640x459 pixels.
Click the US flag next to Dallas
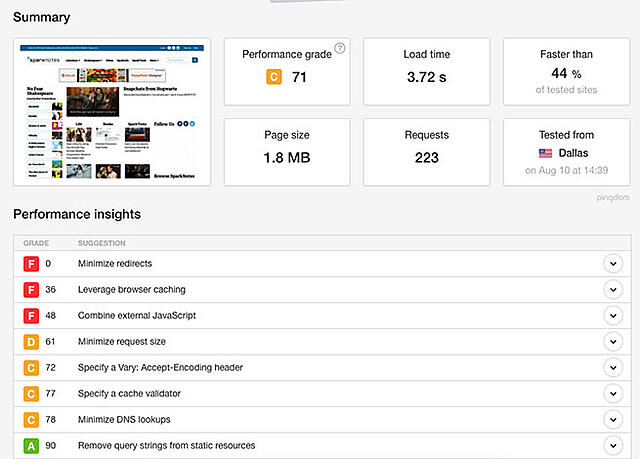[x=545, y=153]
